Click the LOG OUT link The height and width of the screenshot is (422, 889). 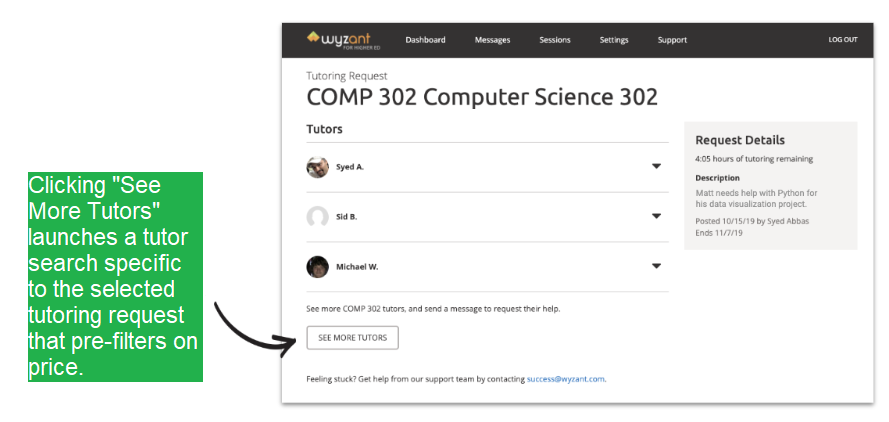pos(843,40)
